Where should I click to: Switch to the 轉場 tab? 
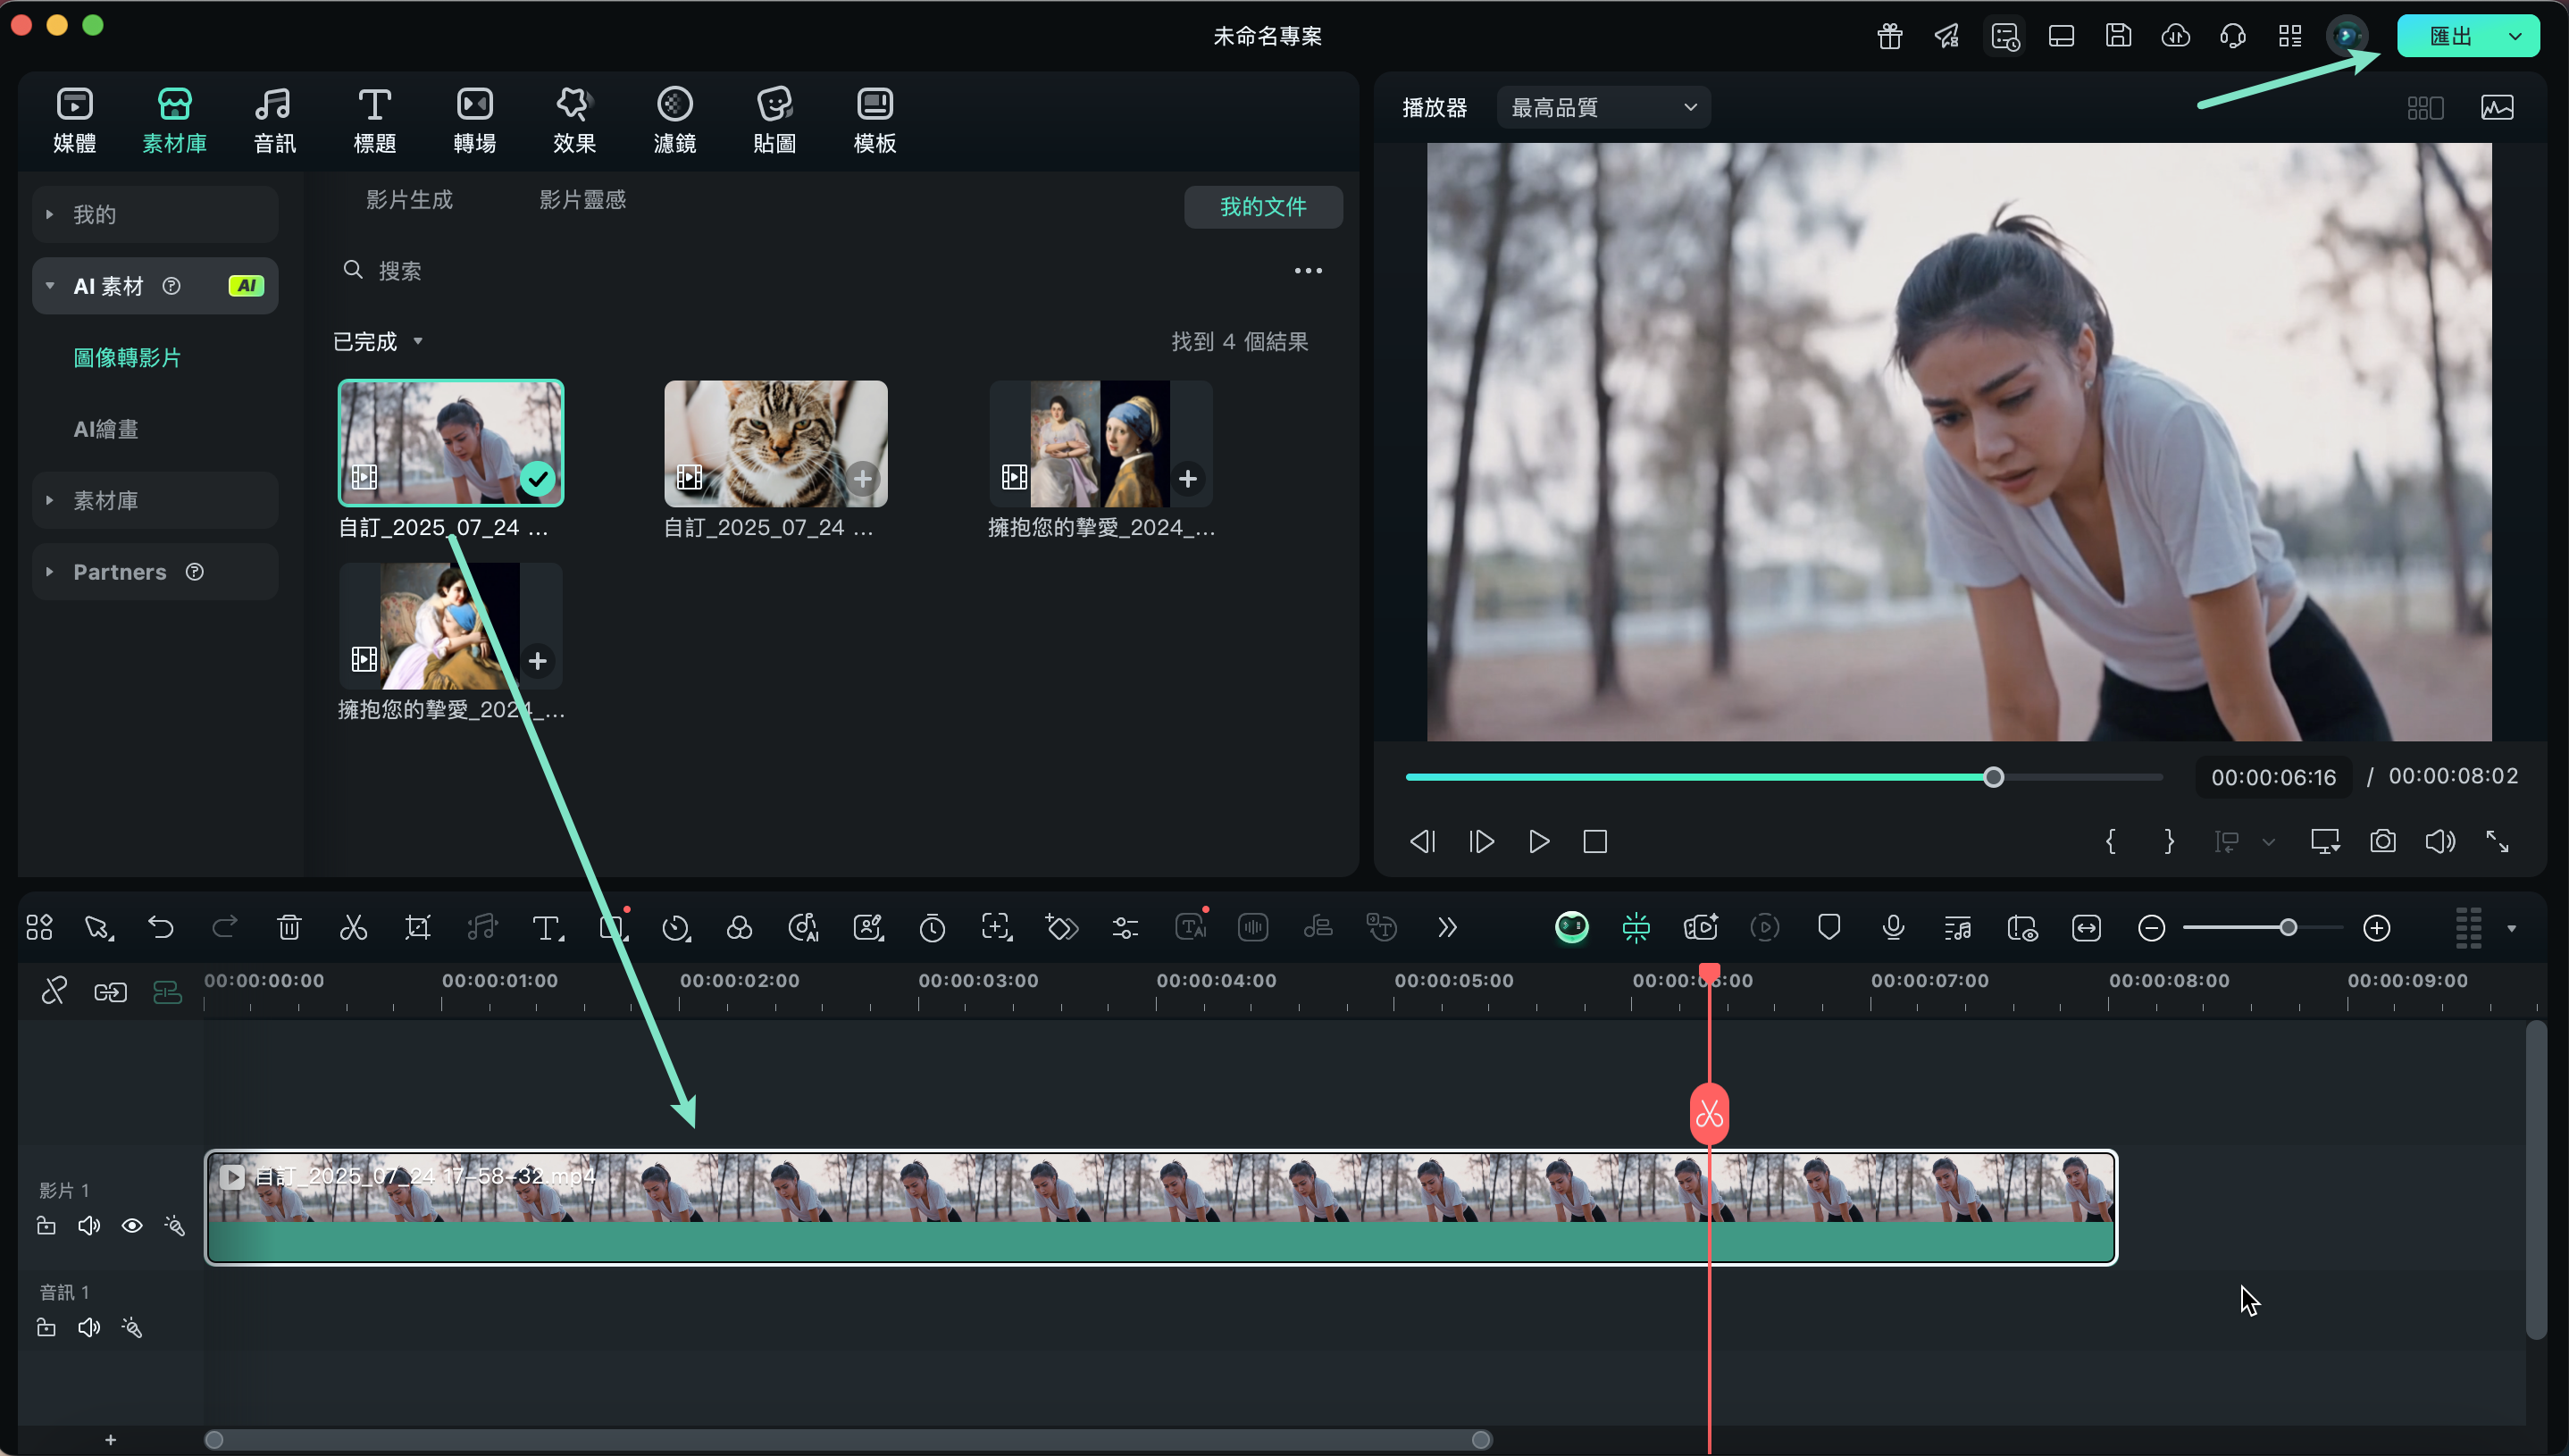coord(475,120)
